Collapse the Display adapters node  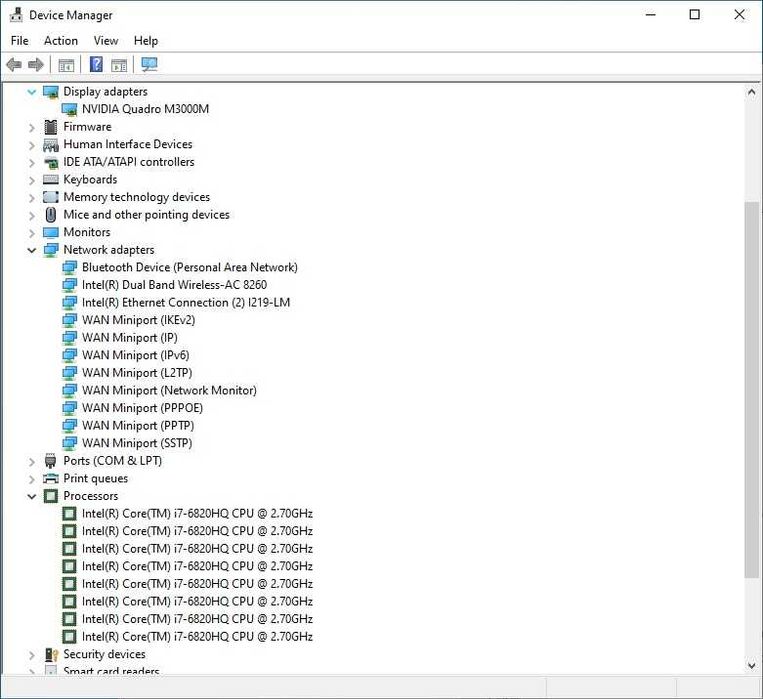[x=32, y=92]
